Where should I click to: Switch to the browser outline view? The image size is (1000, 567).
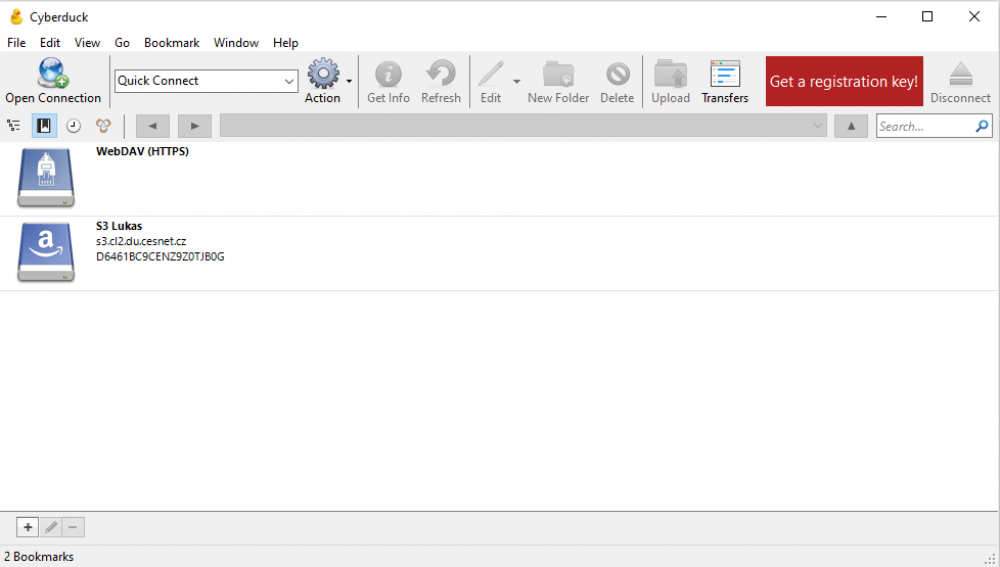tap(14, 126)
